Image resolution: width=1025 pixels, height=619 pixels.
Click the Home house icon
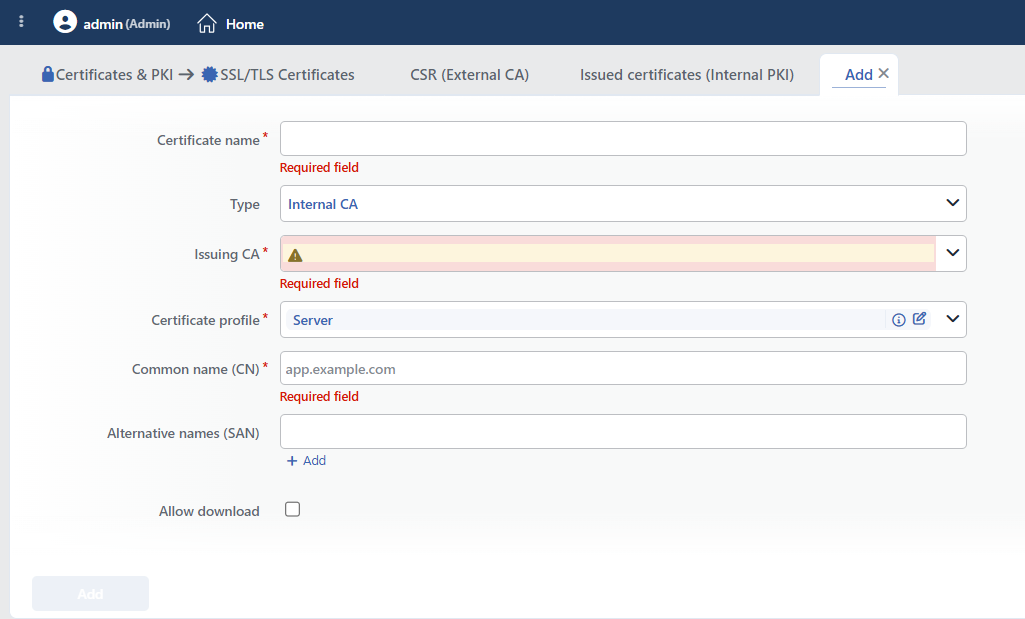pyautogui.click(x=207, y=24)
